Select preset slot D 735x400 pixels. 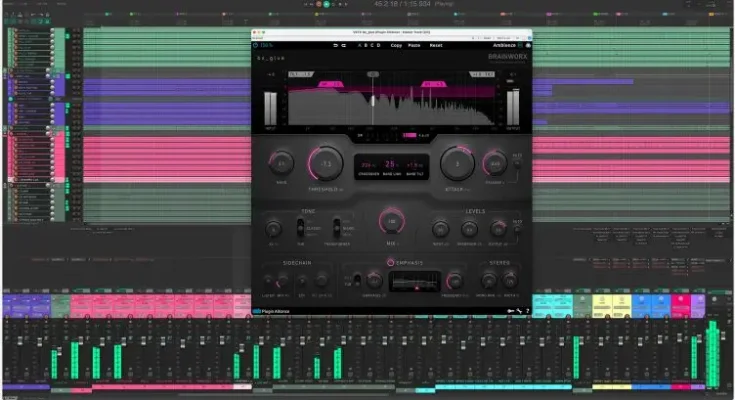coord(379,45)
